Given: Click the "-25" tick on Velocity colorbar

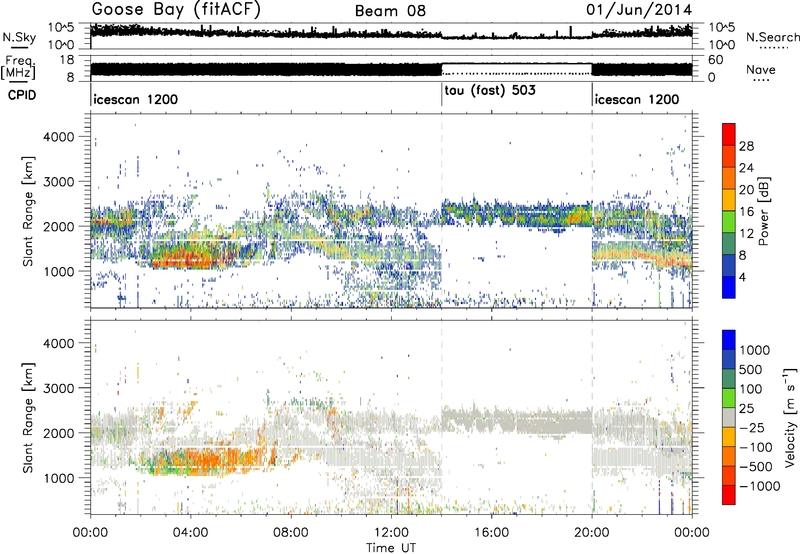Looking at the screenshot, I should (x=752, y=428).
